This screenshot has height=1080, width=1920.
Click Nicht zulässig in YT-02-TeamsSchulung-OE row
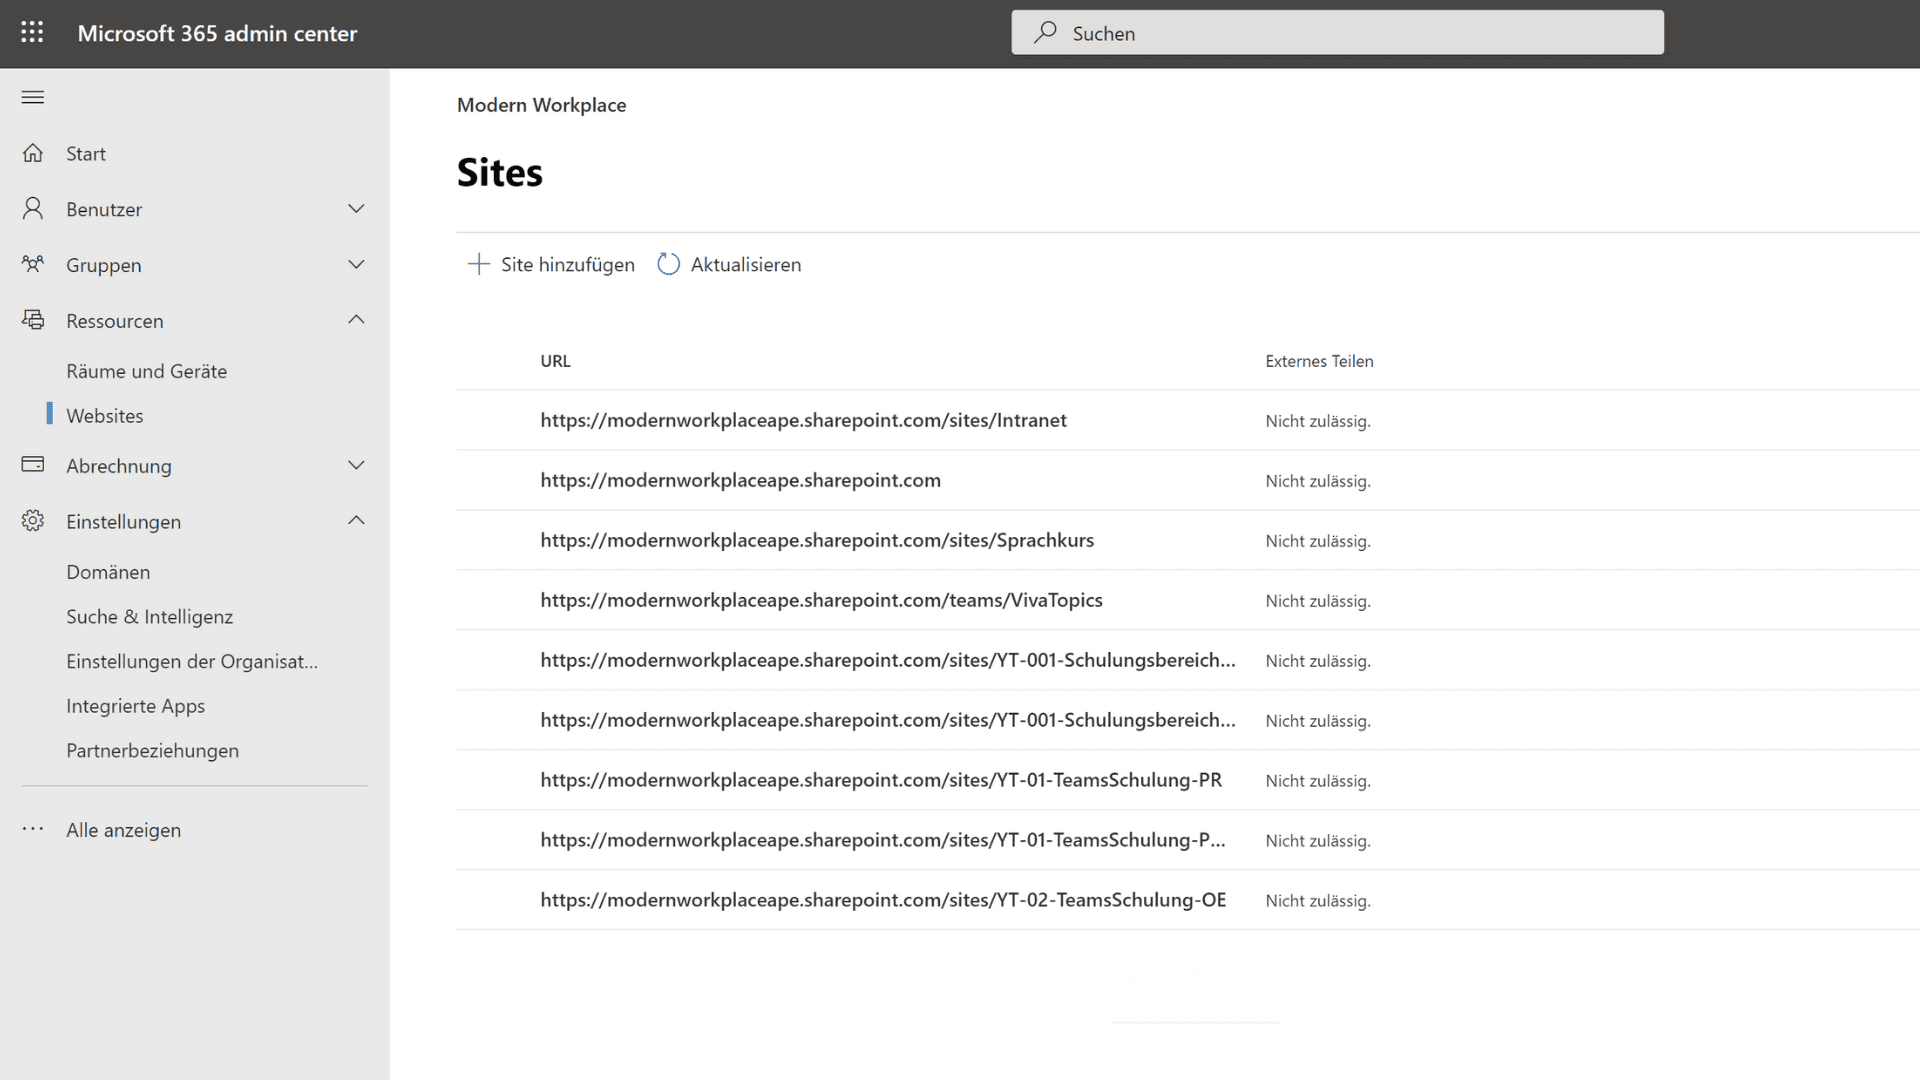click(1317, 901)
